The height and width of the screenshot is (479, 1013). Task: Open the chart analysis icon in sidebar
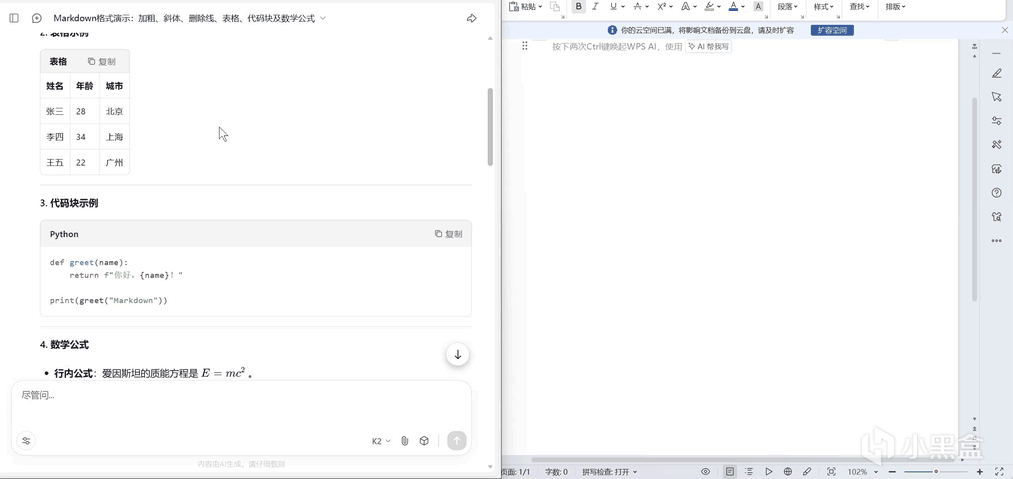click(x=996, y=169)
